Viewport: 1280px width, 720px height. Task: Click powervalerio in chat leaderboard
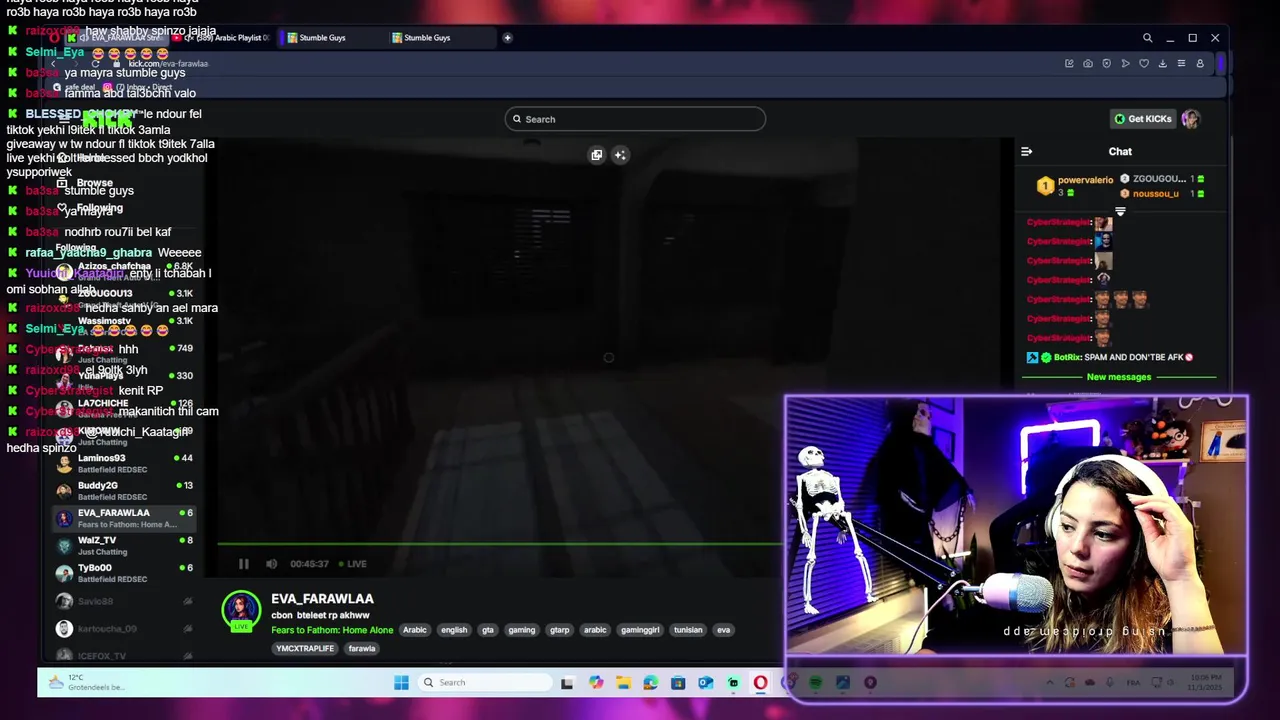pos(1085,180)
